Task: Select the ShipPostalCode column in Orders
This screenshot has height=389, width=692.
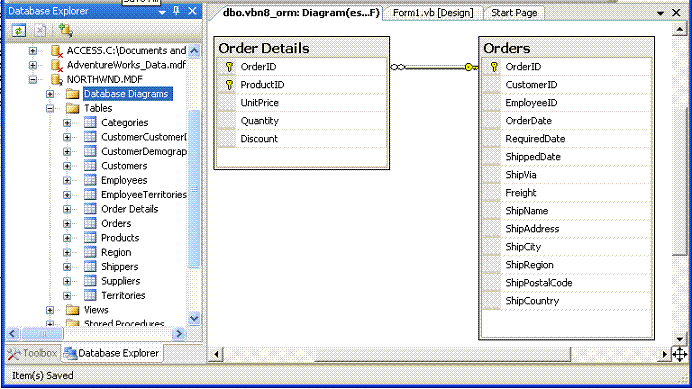Action: pyautogui.click(x=567, y=283)
